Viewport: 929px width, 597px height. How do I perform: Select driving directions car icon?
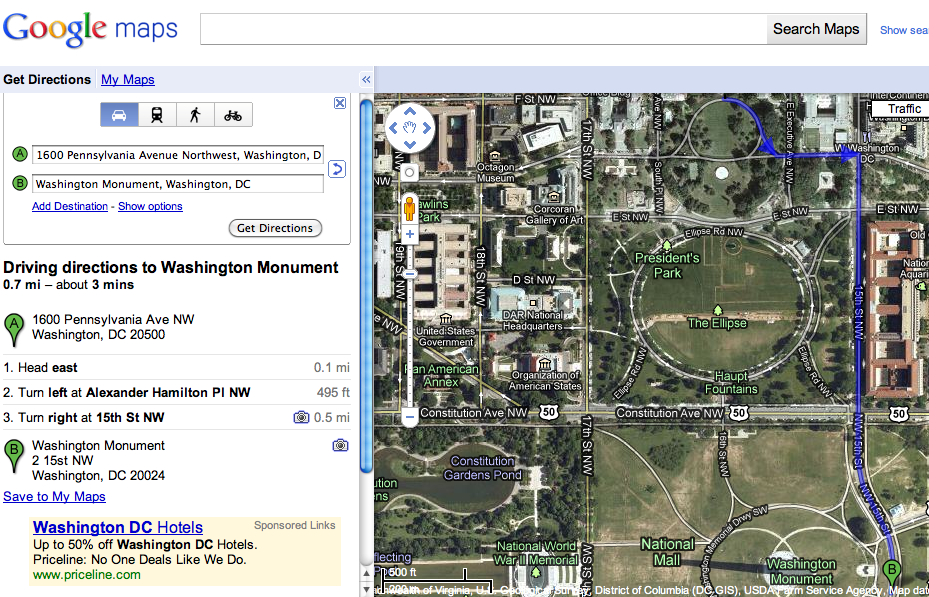coord(119,115)
